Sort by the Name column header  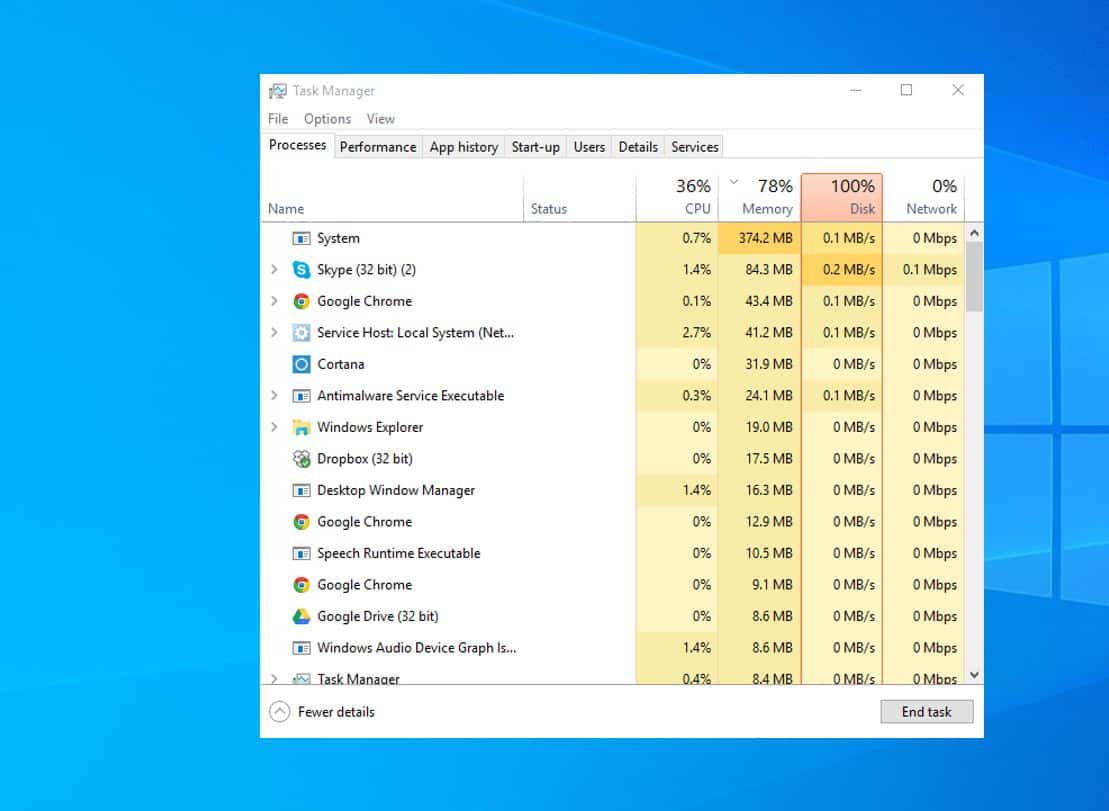pos(393,199)
